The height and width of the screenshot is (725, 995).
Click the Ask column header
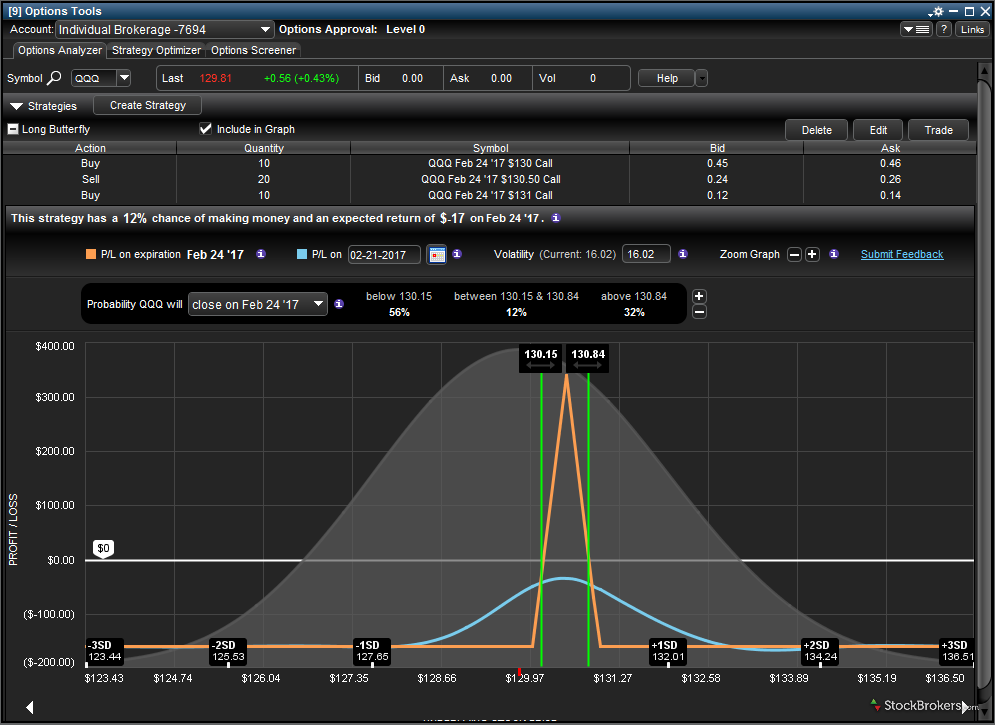coord(890,148)
